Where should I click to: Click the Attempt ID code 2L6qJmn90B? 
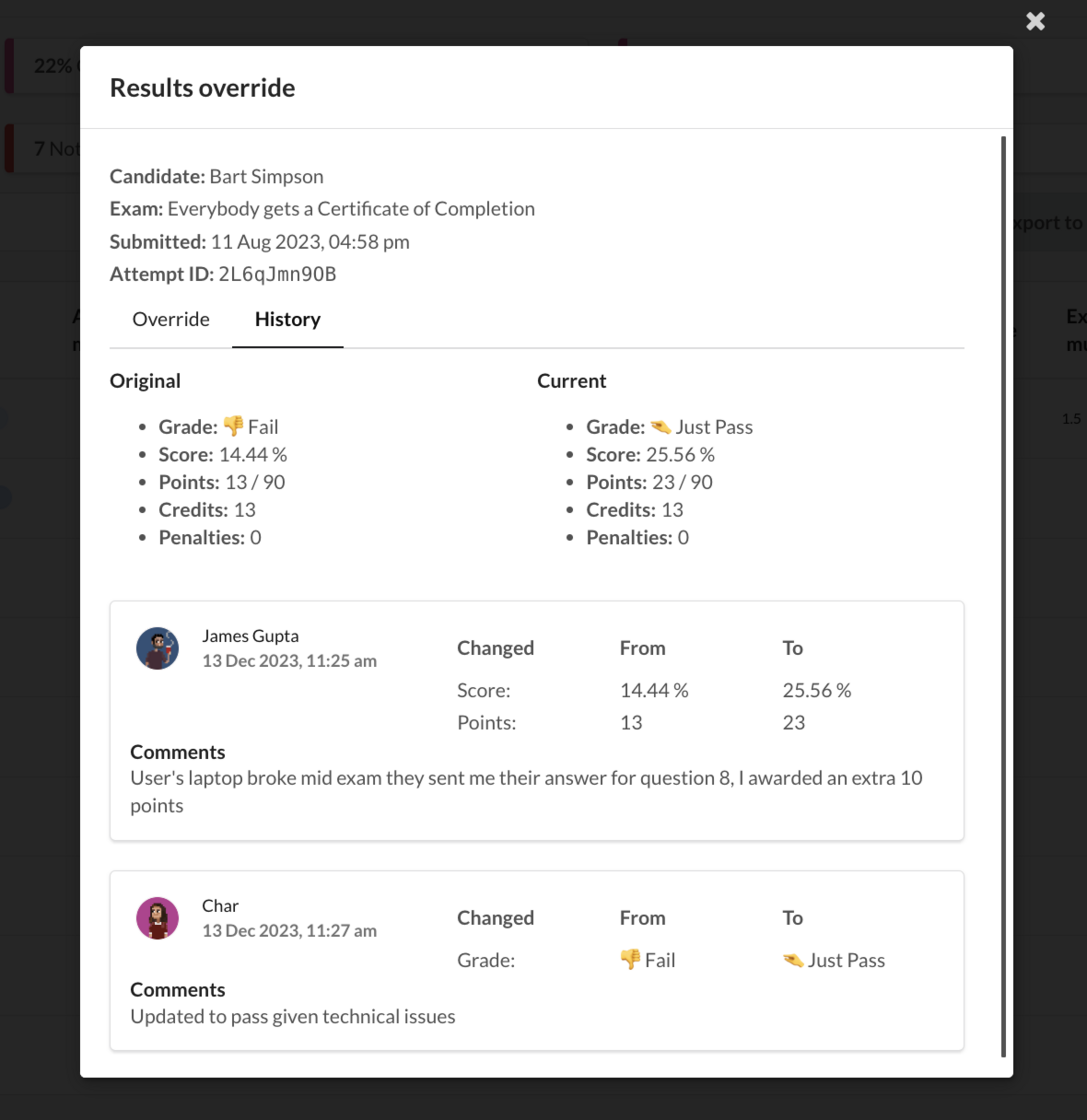[277, 274]
